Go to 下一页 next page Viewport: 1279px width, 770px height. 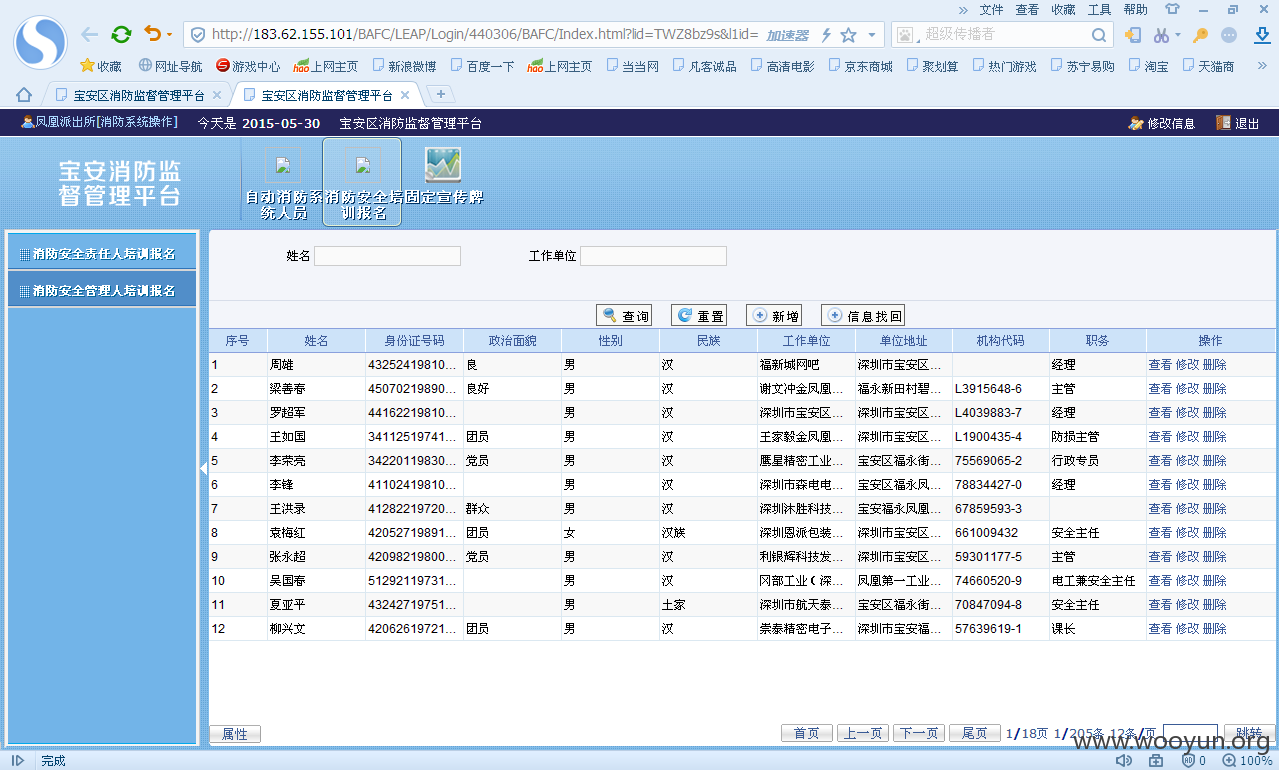coord(919,734)
